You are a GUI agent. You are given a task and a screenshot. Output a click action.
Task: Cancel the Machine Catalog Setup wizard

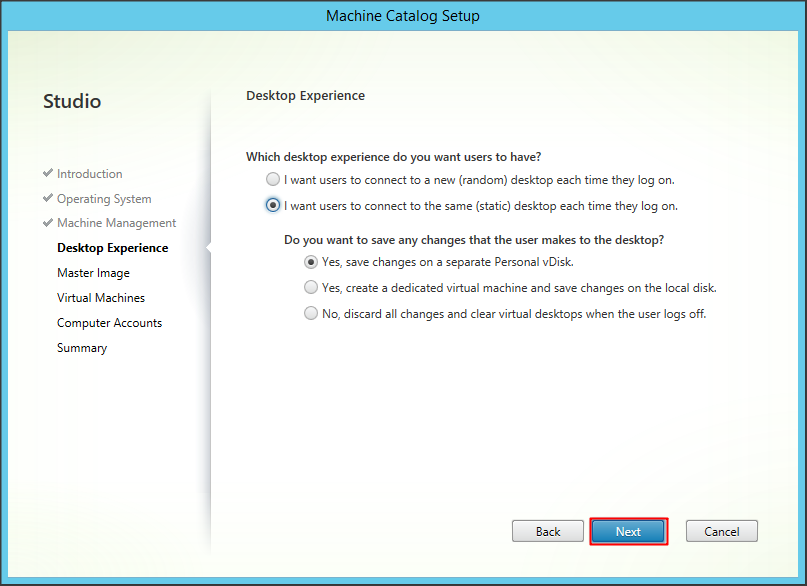tap(721, 531)
